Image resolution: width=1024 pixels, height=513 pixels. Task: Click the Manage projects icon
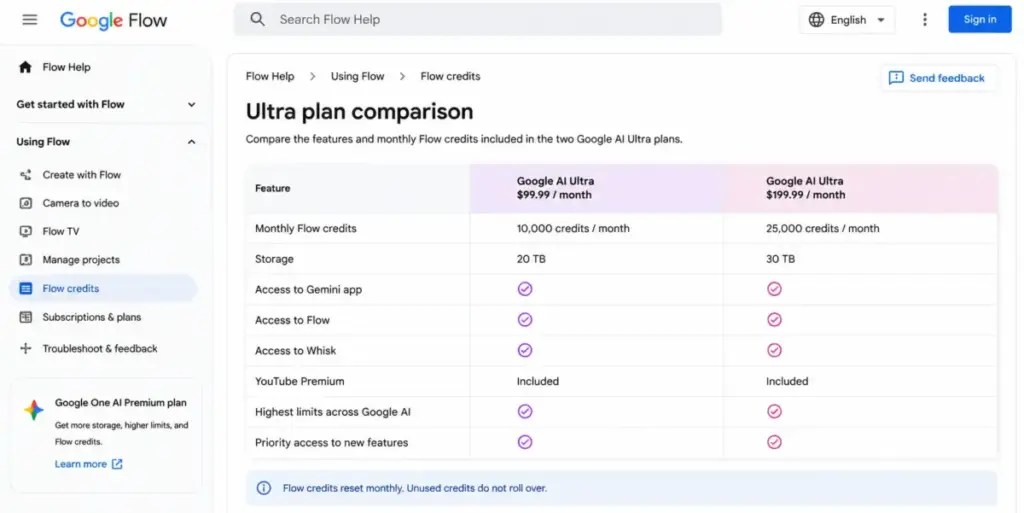click(x=25, y=260)
